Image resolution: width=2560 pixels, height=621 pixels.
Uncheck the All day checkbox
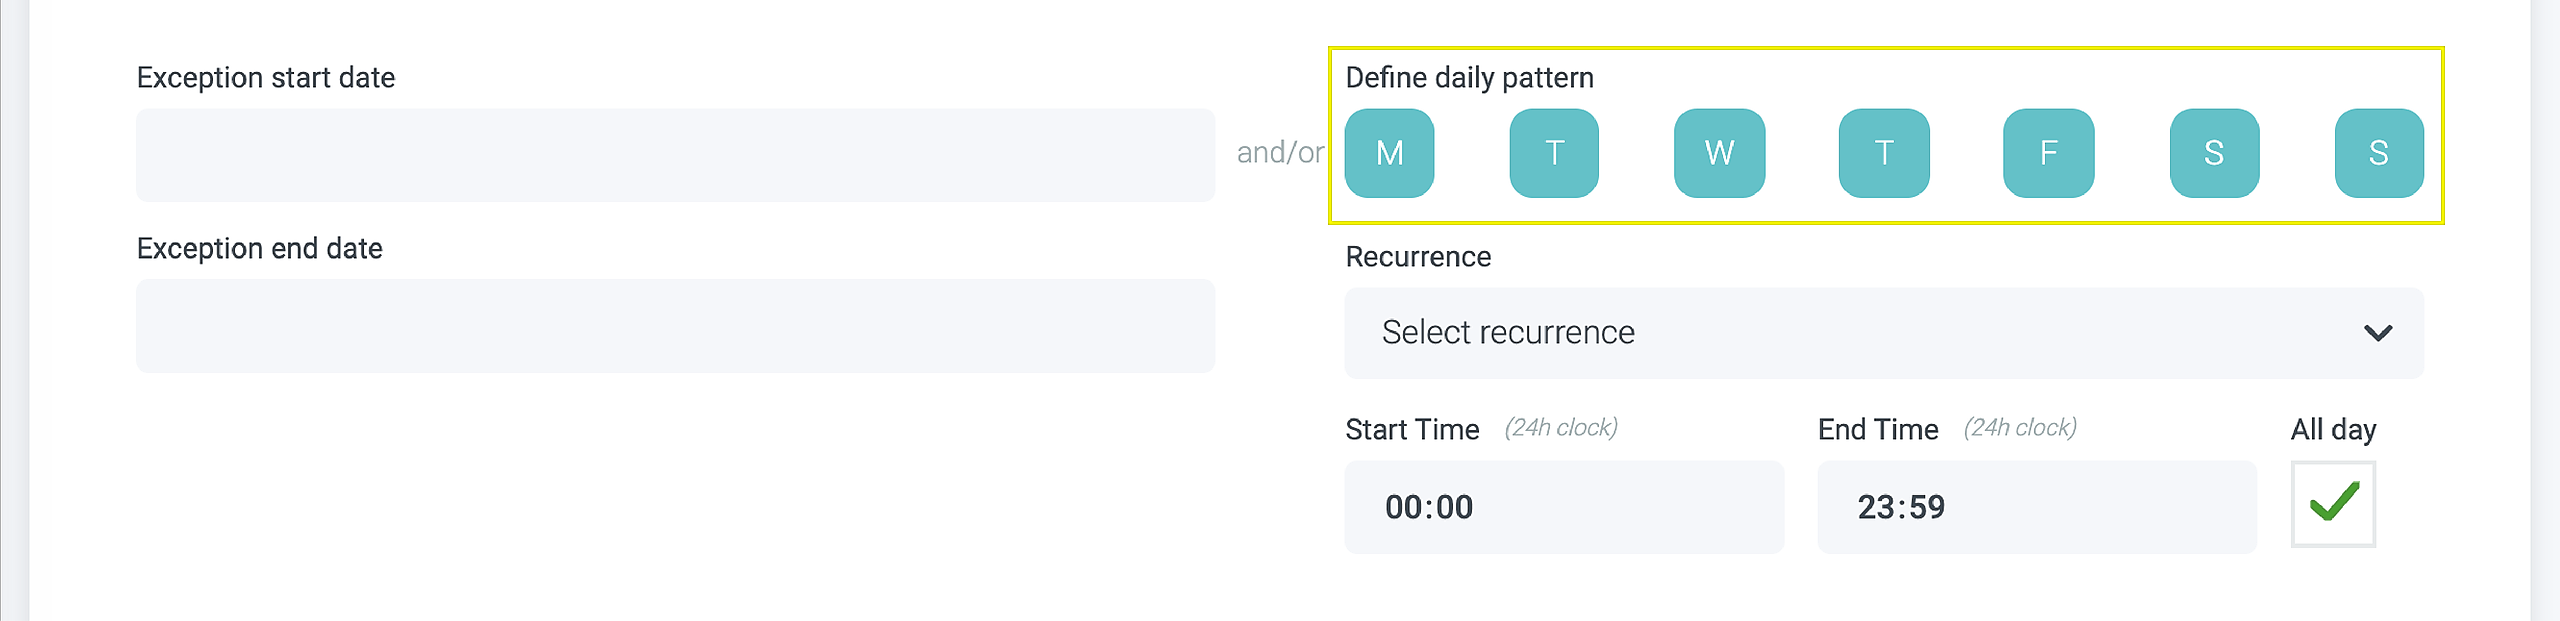(x=2333, y=504)
